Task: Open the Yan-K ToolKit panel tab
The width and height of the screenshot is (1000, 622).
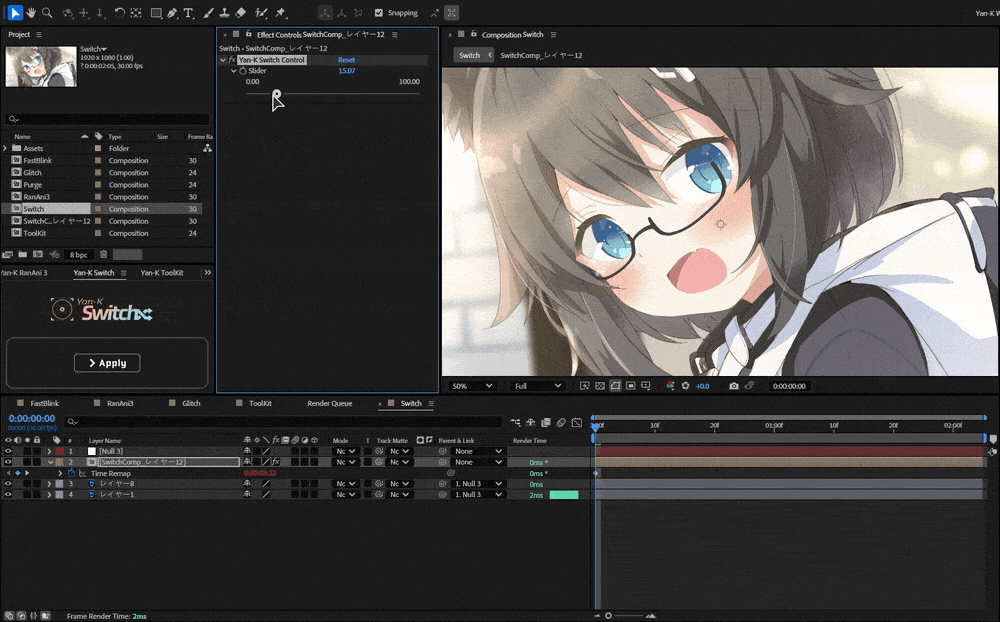Action: click(162, 272)
